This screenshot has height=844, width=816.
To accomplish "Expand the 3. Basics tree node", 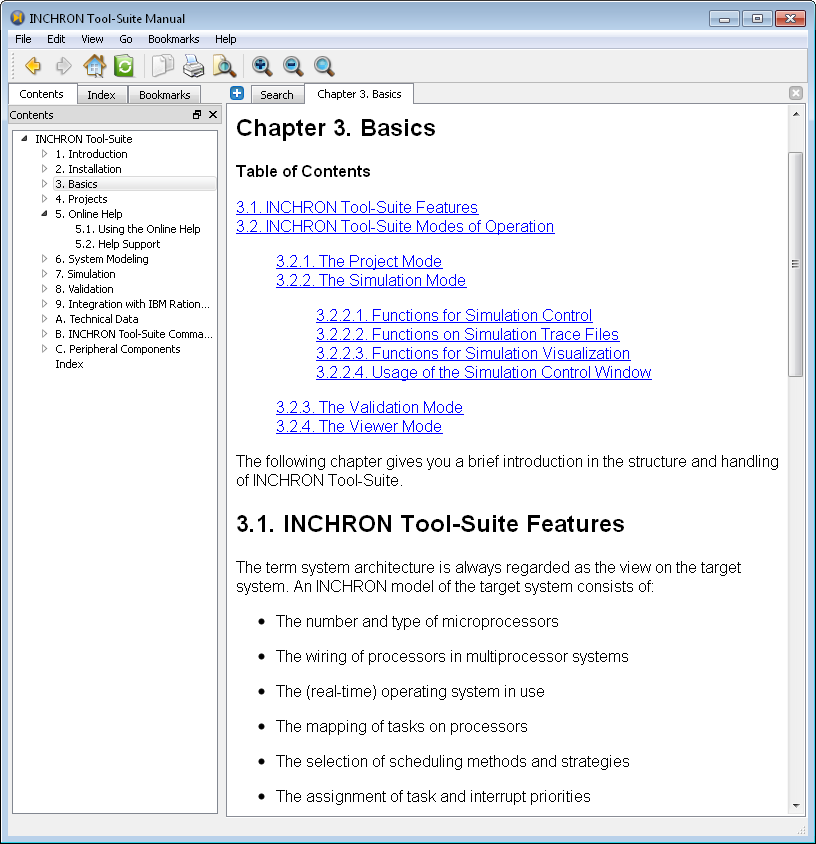I will [45, 184].
